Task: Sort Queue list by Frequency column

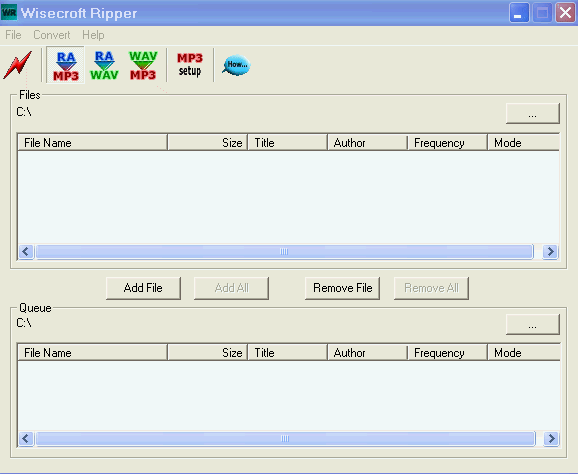Action: [x=448, y=353]
